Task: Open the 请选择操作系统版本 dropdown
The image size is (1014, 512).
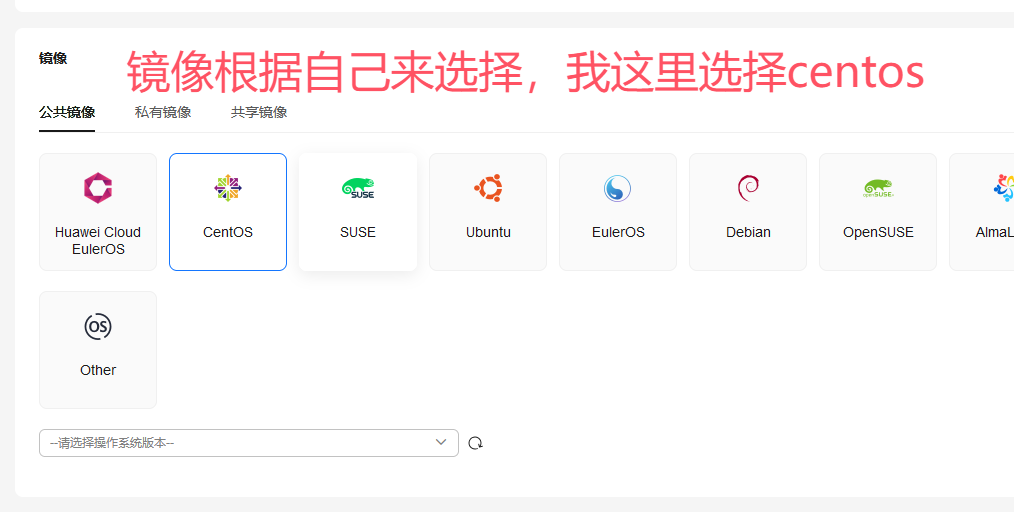Action: [249, 443]
